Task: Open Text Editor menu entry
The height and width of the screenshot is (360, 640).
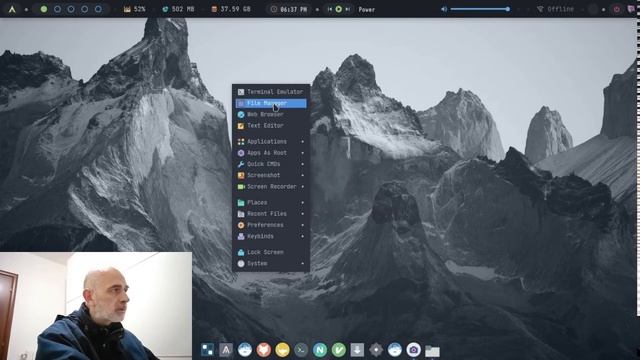Action: 271,126
